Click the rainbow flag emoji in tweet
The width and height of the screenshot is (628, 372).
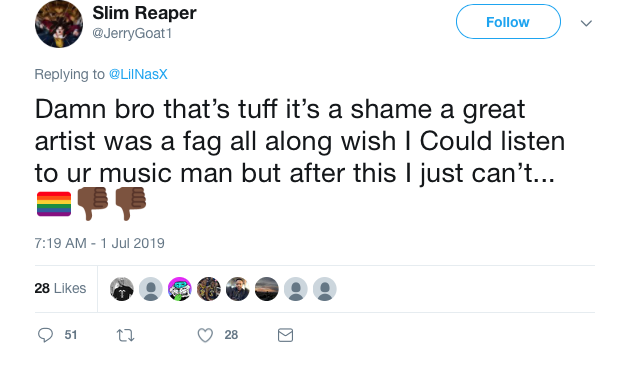pyautogui.click(x=54, y=204)
